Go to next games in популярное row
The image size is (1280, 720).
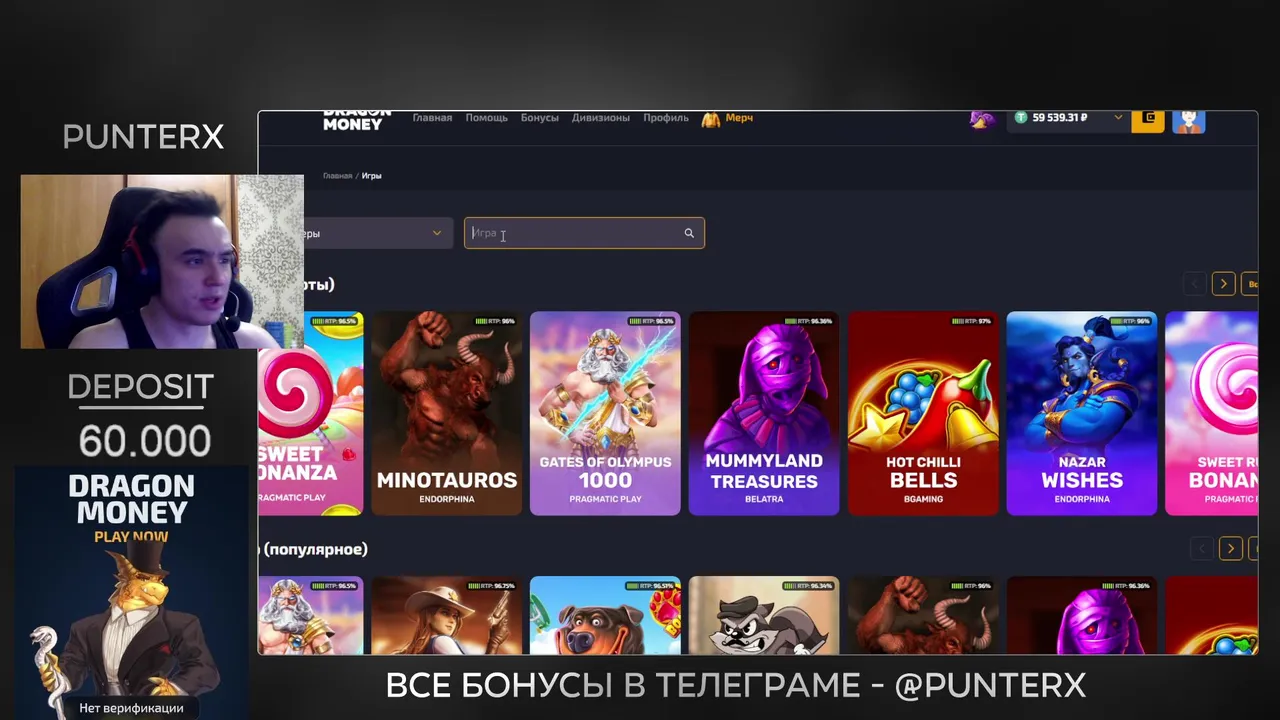(1231, 548)
